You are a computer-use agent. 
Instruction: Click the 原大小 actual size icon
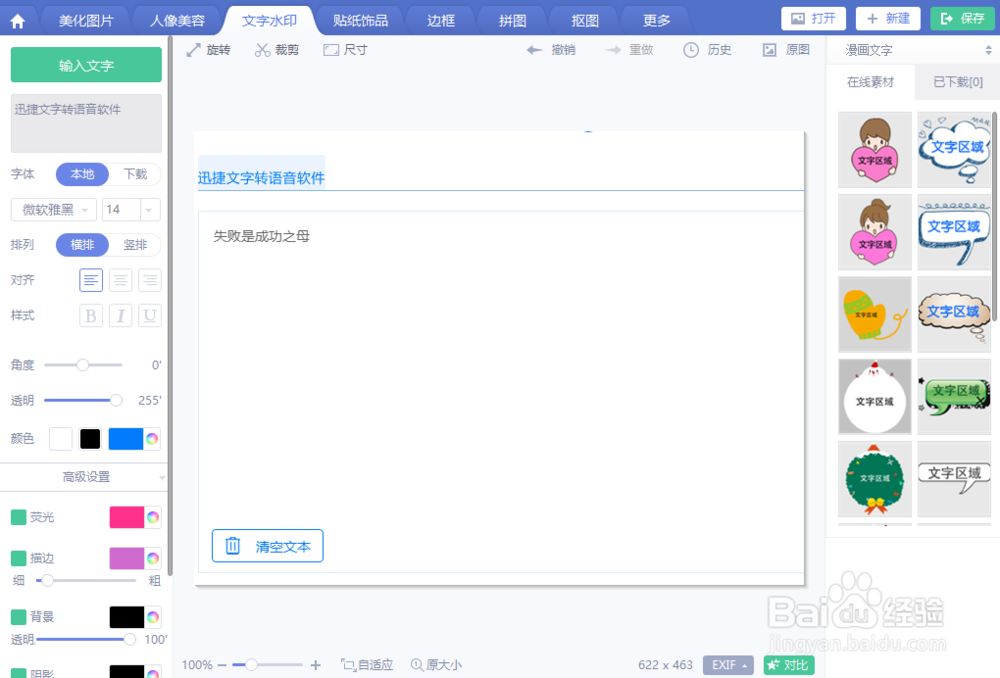coord(416,665)
